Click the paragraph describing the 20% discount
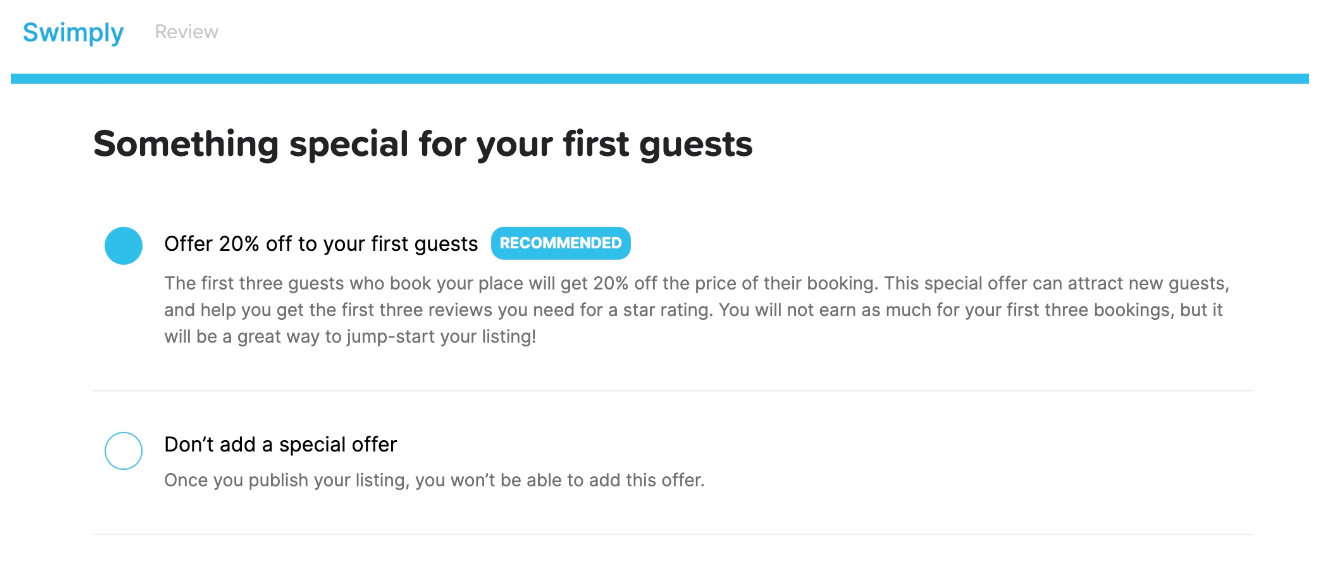The image size is (1334, 576). tap(694, 310)
